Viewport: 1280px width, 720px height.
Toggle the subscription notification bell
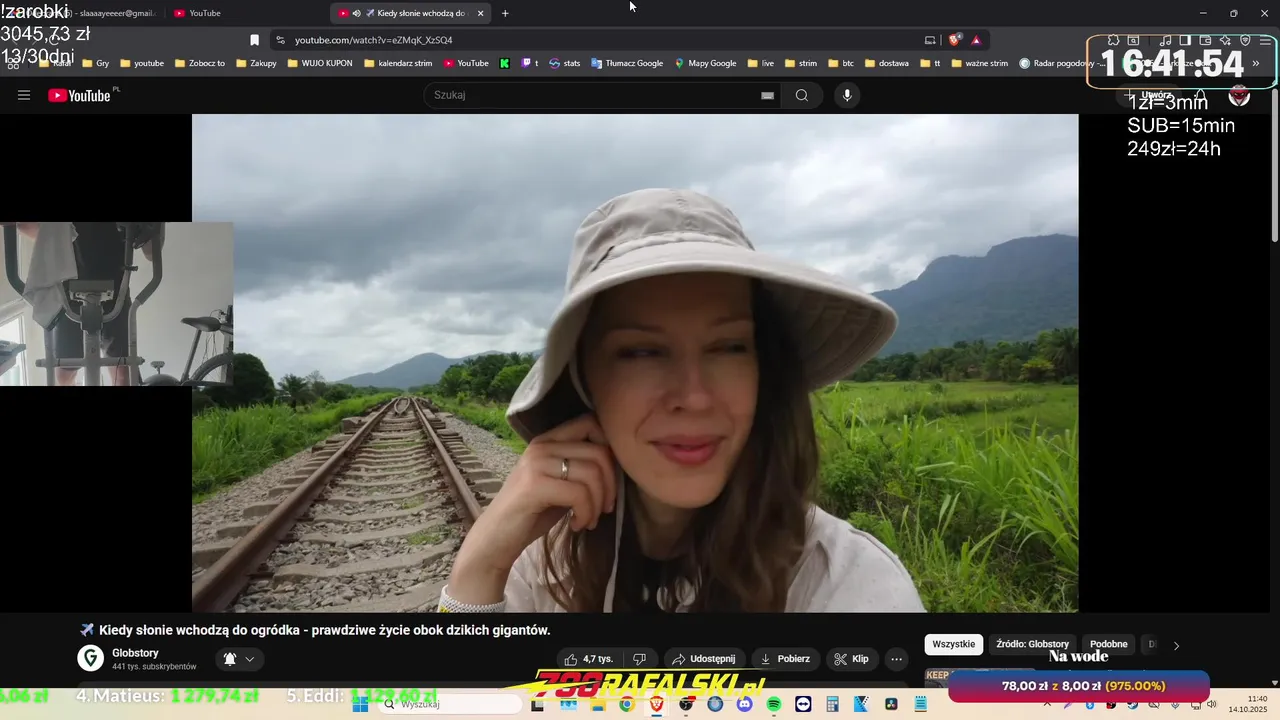pos(230,659)
